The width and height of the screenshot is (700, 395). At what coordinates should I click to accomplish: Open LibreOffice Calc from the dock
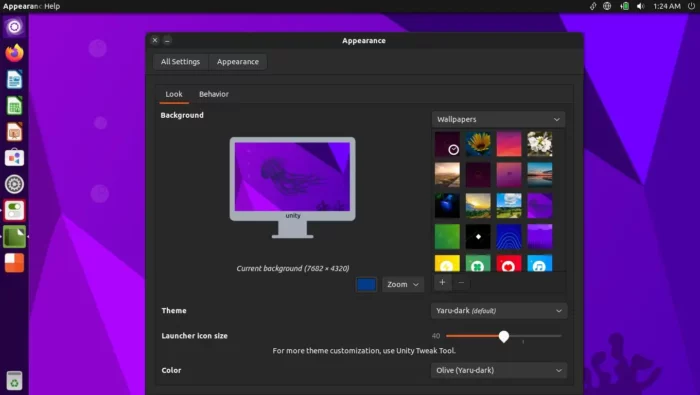[14, 106]
